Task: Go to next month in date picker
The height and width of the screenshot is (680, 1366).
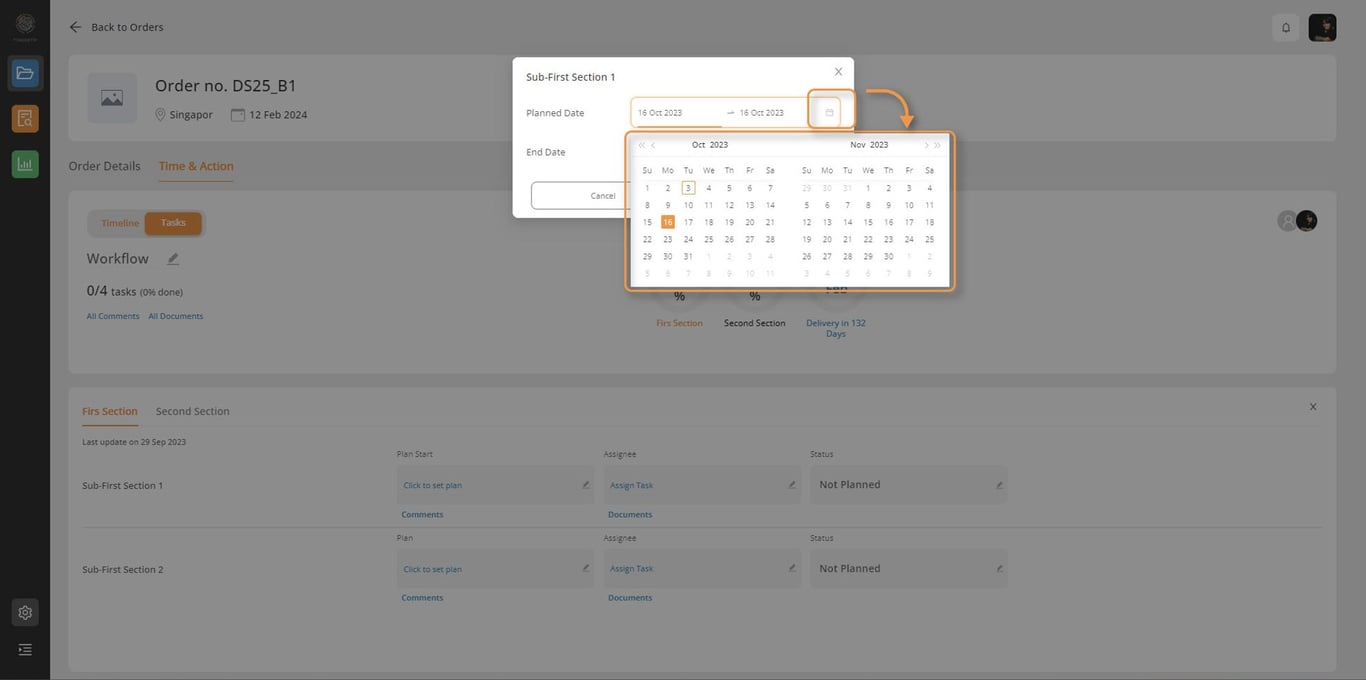Action: pyautogui.click(x=925, y=145)
